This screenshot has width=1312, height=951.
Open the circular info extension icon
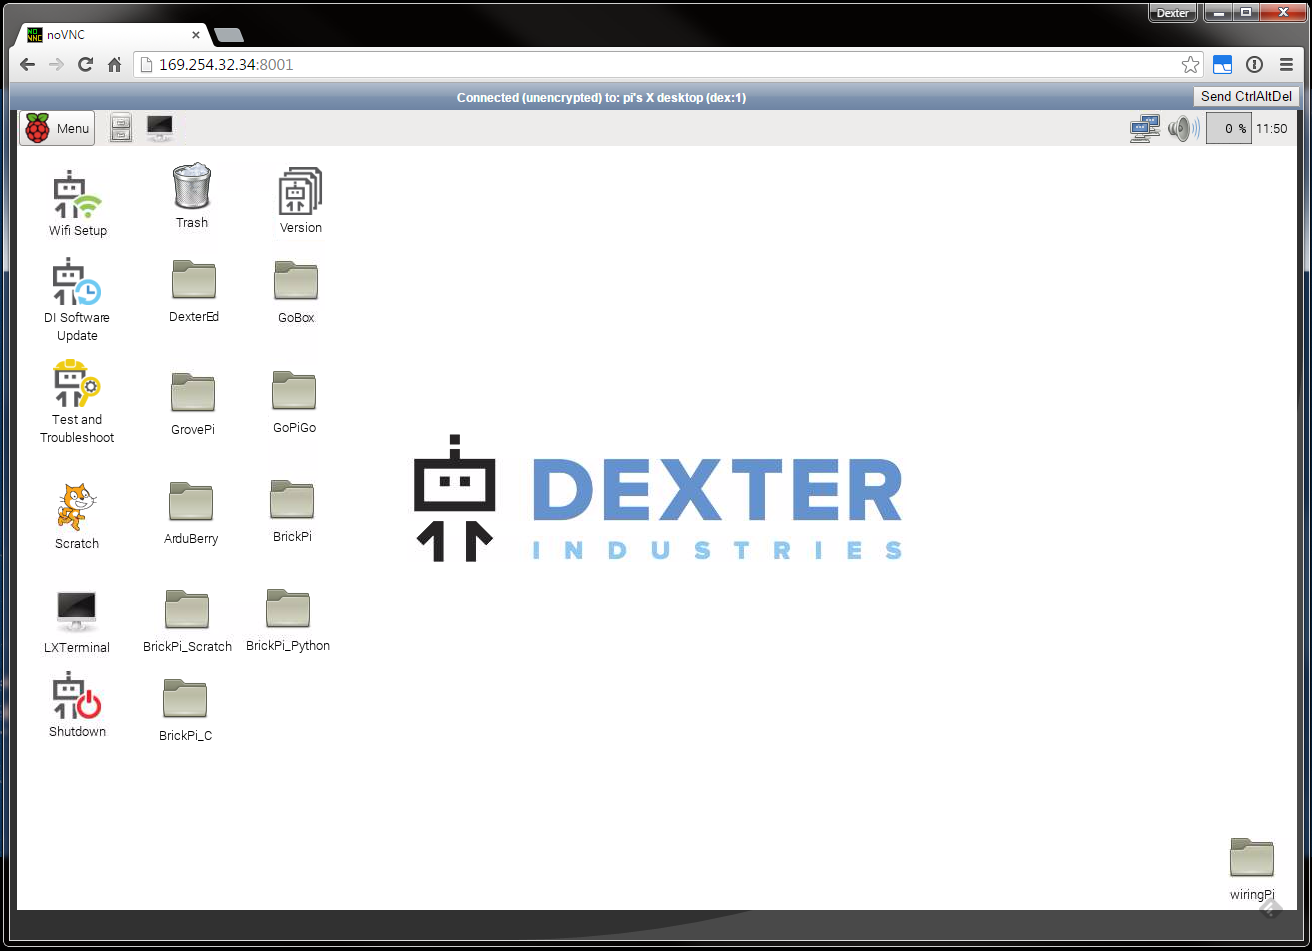pos(1254,65)
